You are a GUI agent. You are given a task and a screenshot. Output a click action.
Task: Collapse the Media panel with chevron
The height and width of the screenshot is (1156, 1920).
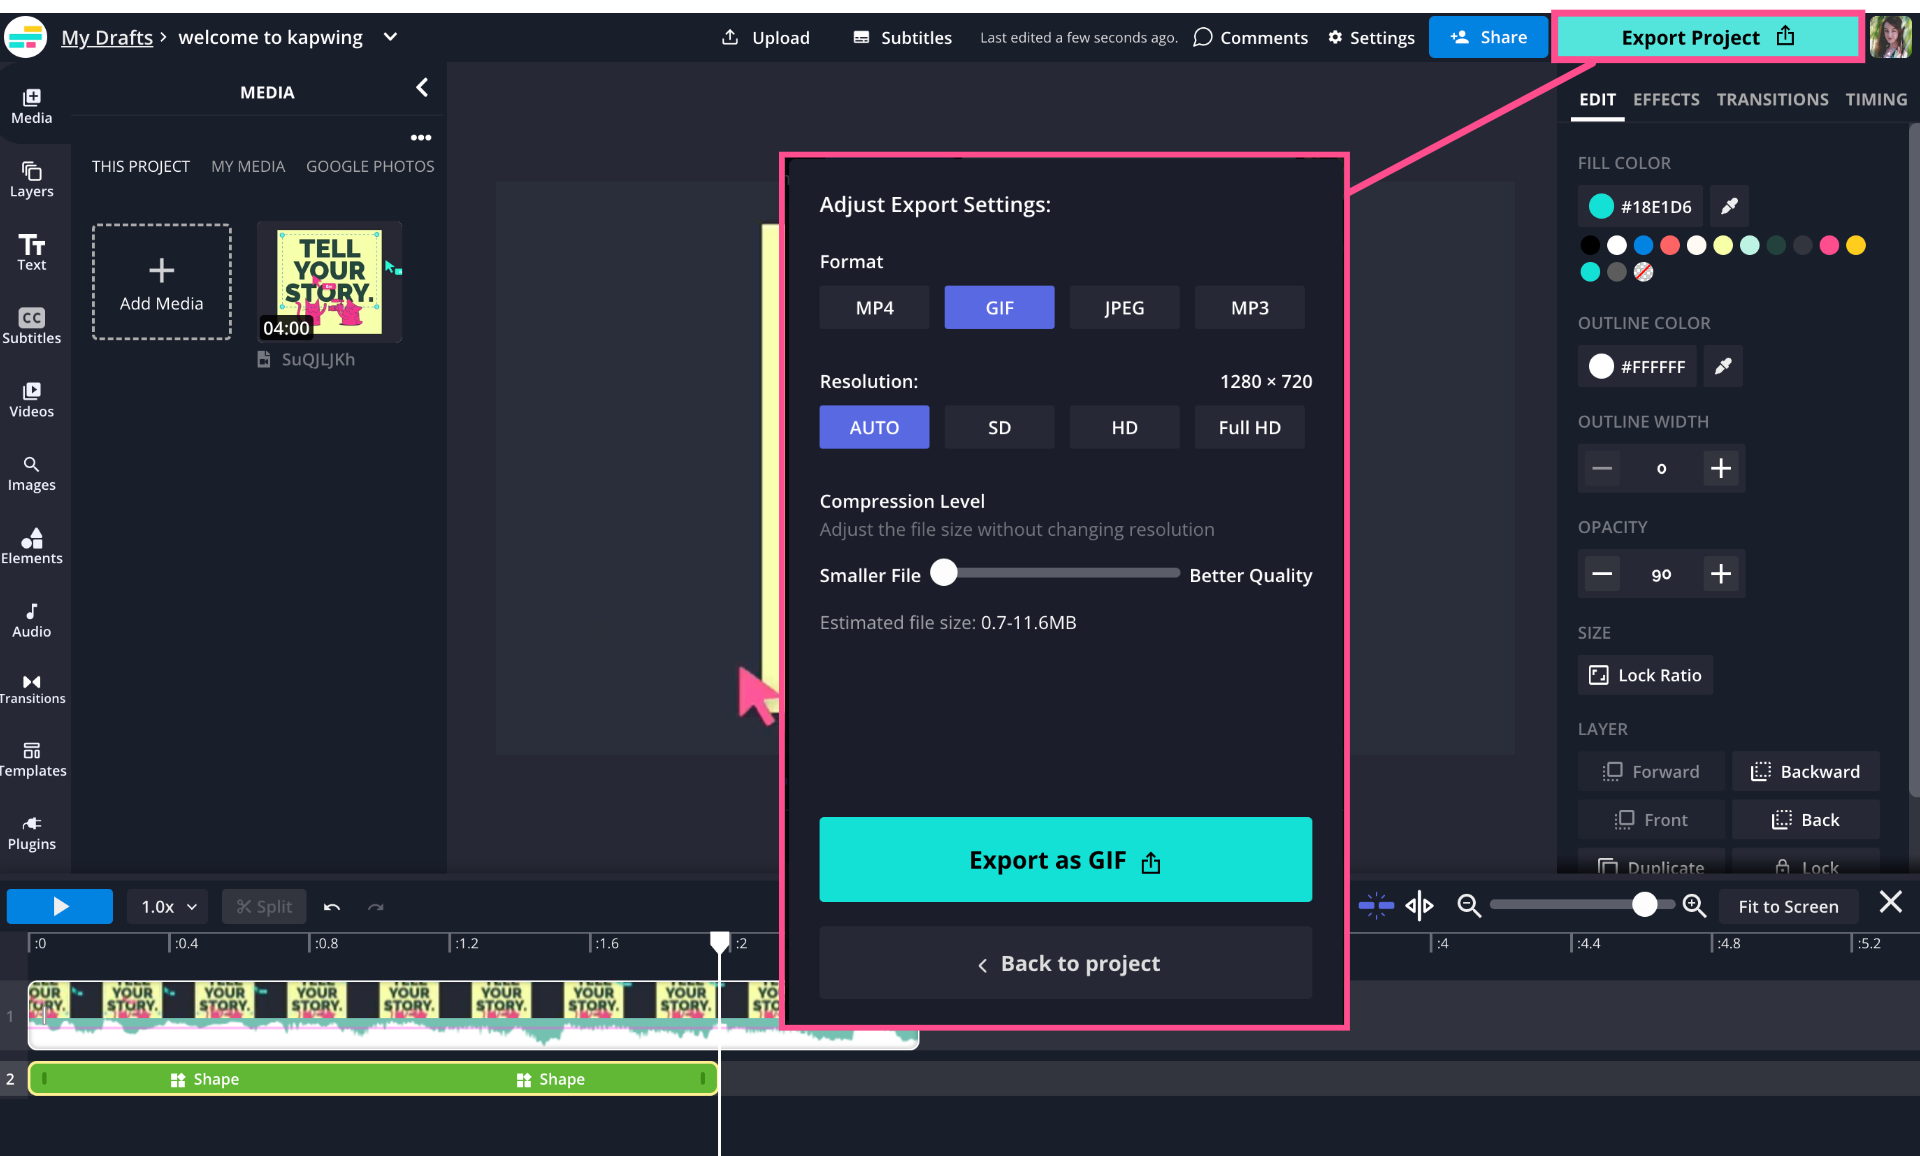point(422,88)
